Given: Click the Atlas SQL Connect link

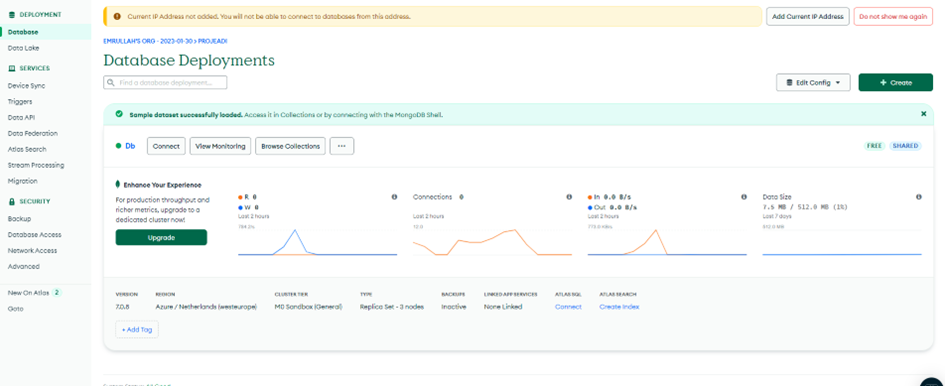Looking at the screenshot, I should pyautogui.click(x=568, y=307).
